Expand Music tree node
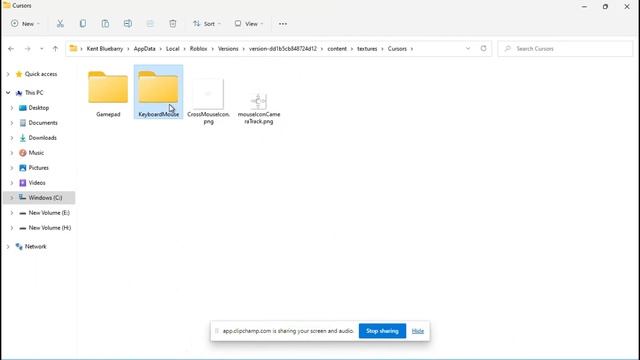Viewport: 640px width, 360px height. 12,153
